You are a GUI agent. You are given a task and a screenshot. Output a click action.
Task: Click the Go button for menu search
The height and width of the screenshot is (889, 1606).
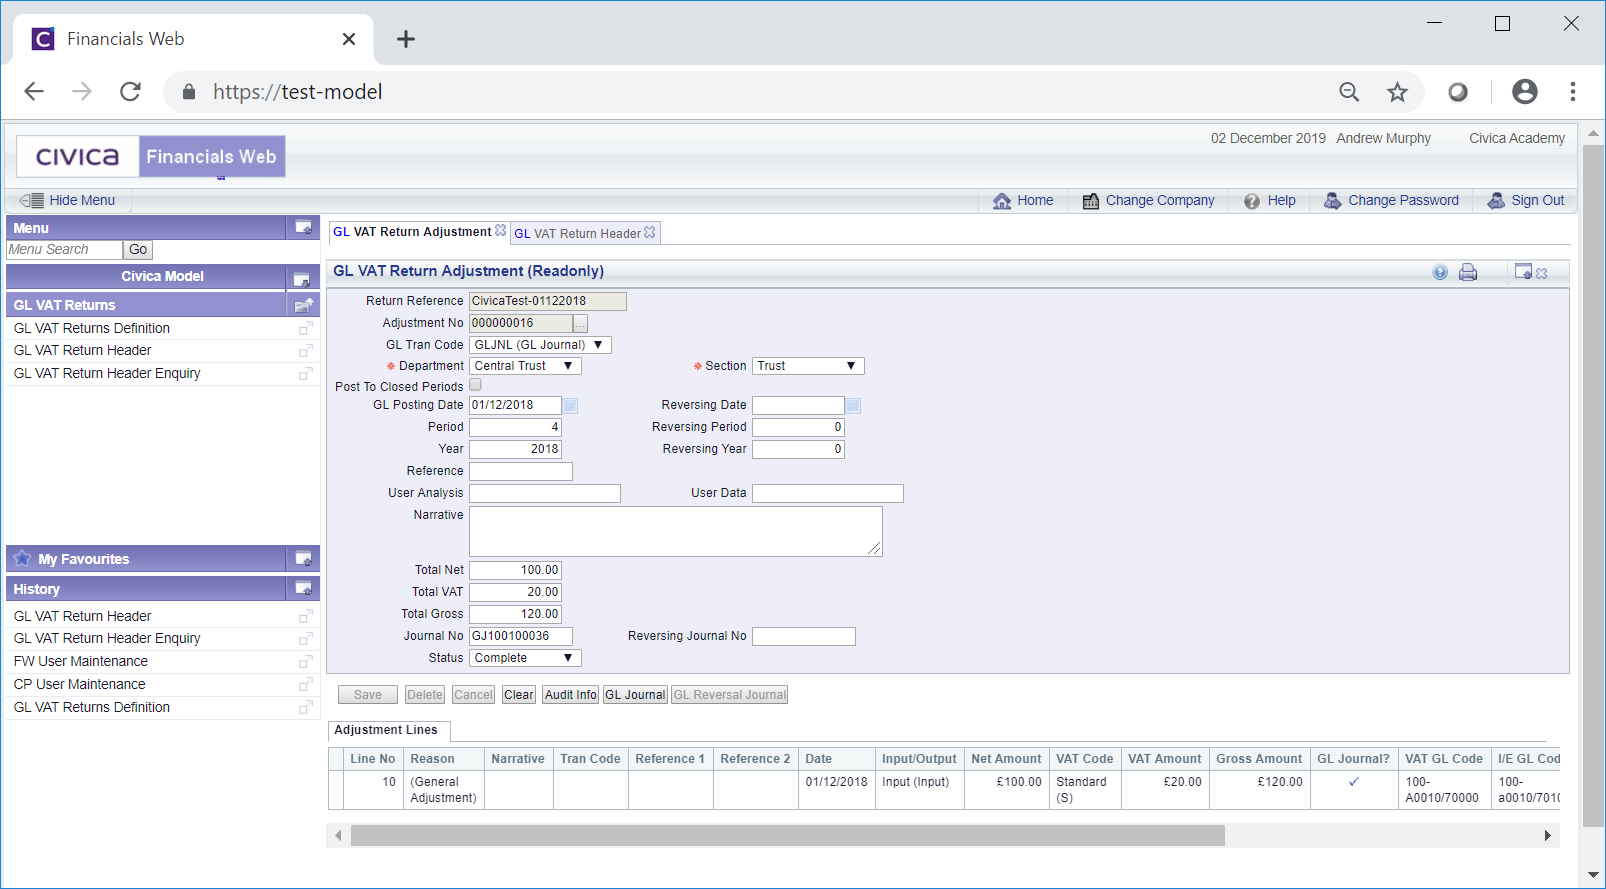pyautogui.click(x=138, y=250)
